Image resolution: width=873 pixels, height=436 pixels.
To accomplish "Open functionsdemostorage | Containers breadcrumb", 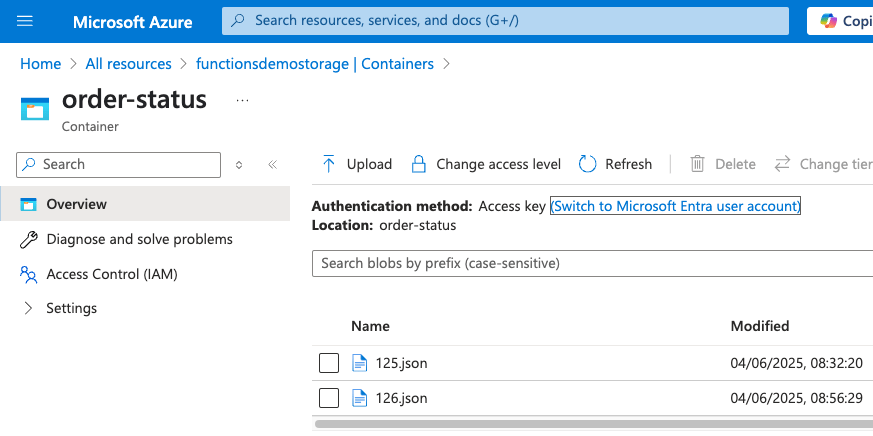I will point(315,64).
